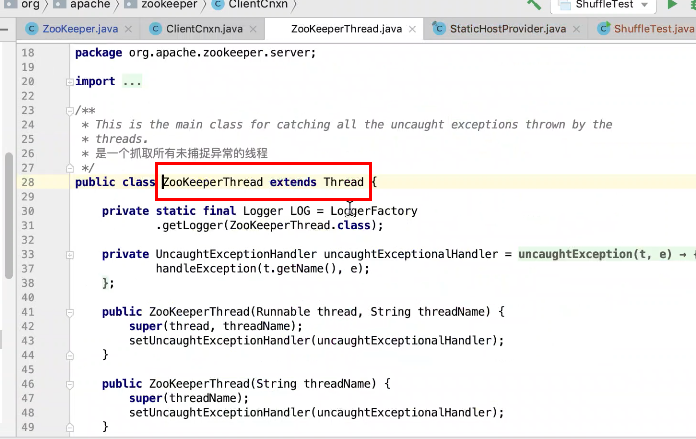Click 'UncaughtExceptionHandler' type on line 33
696x439 pixels.
coord(236,254)
